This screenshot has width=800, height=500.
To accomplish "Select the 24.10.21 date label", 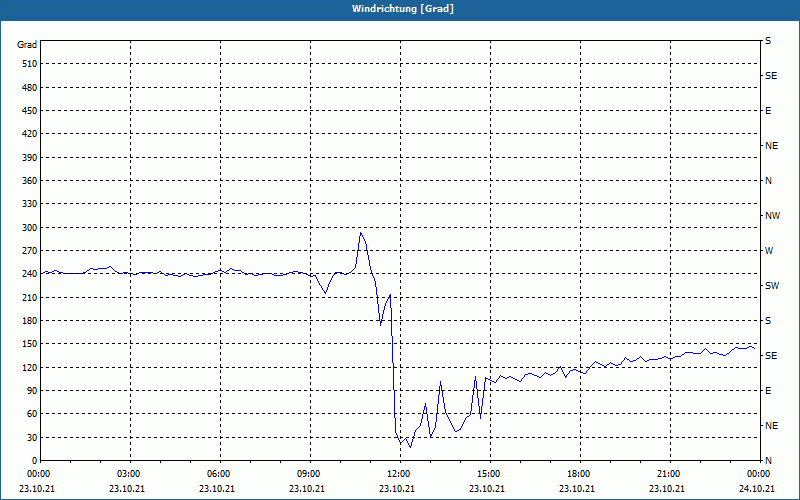I will pyautogui.click(x=757, y=489).
